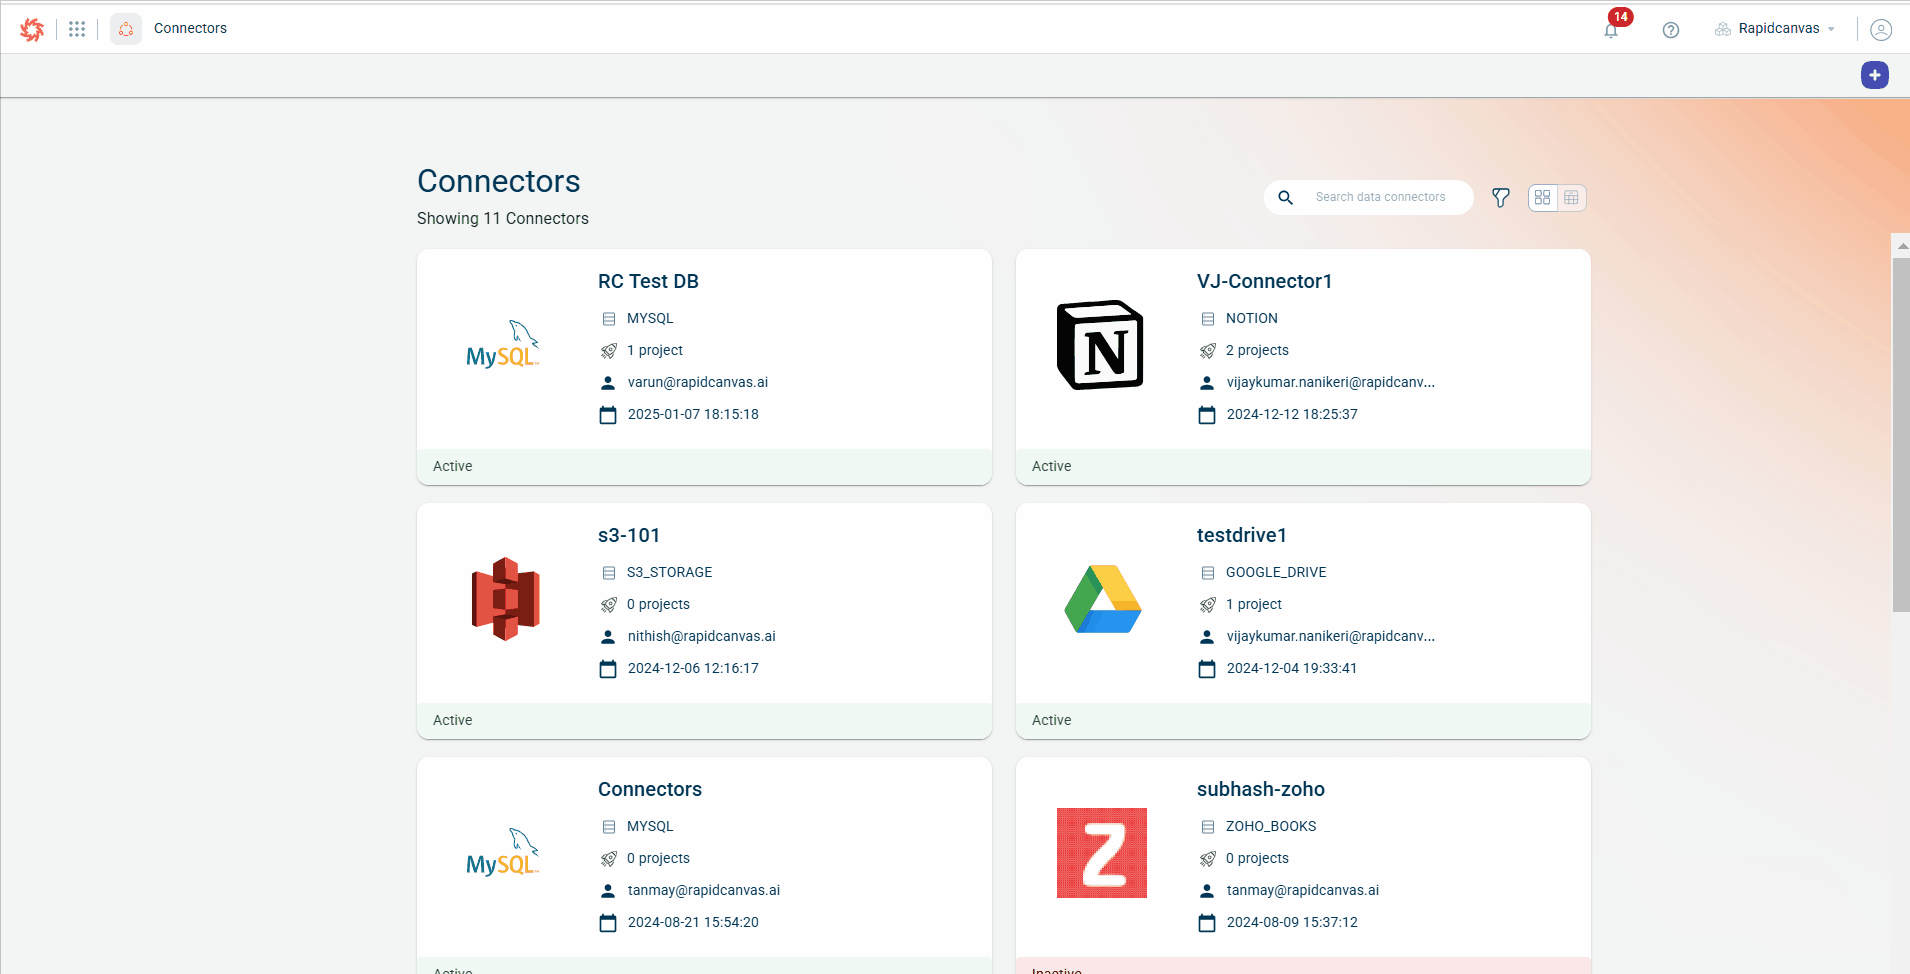This screenshot has width=1910, height=974.
Task: Switch to table list view
Action: tap(1571, 198)
